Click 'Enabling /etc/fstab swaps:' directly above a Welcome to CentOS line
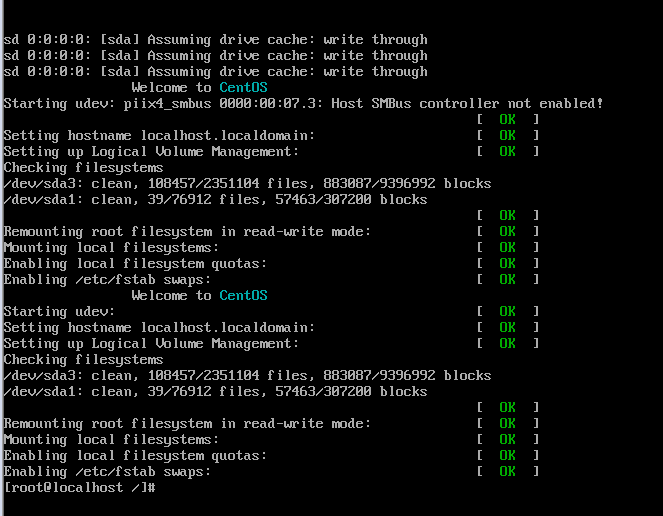663x516 pixels. (x=107, y=279)
